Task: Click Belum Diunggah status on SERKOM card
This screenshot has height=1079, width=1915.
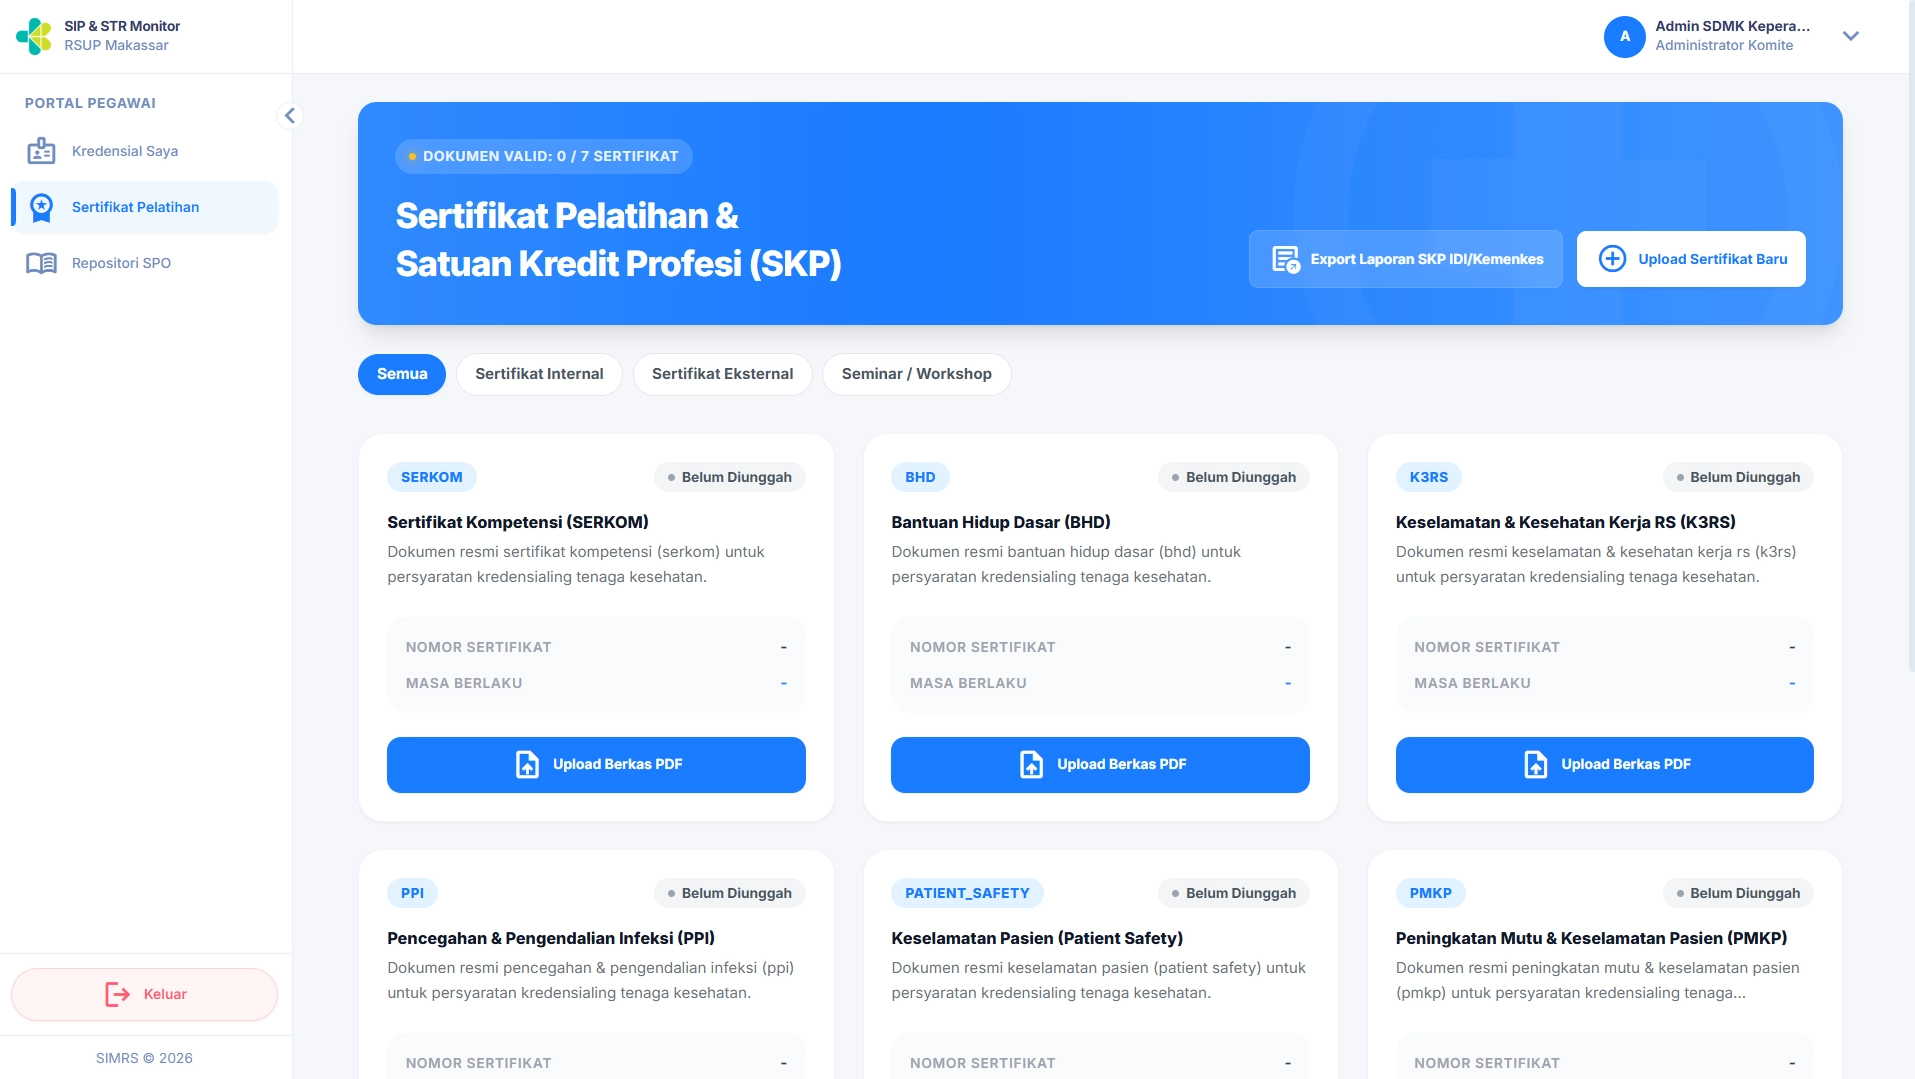Action: point(729,477)
